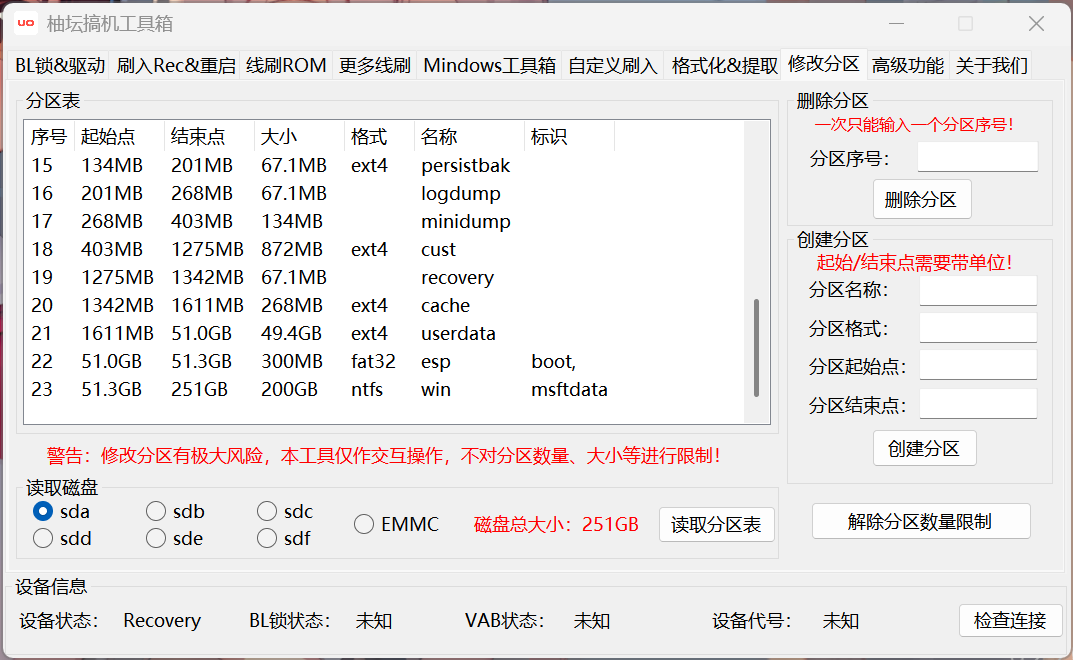Click the 检查连接 button

click(x=1010, y=620)
